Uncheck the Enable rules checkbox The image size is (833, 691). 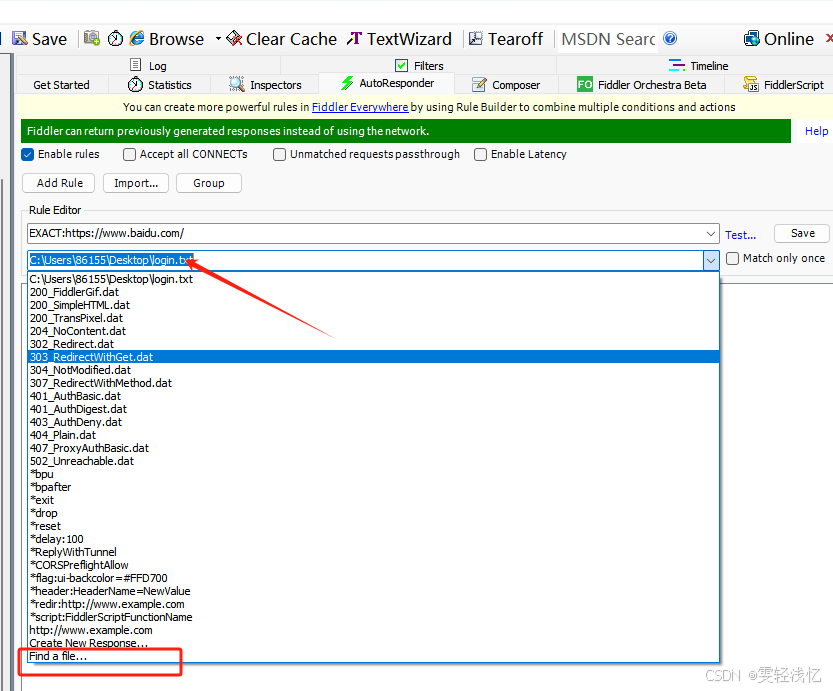[x=28, y=155]
